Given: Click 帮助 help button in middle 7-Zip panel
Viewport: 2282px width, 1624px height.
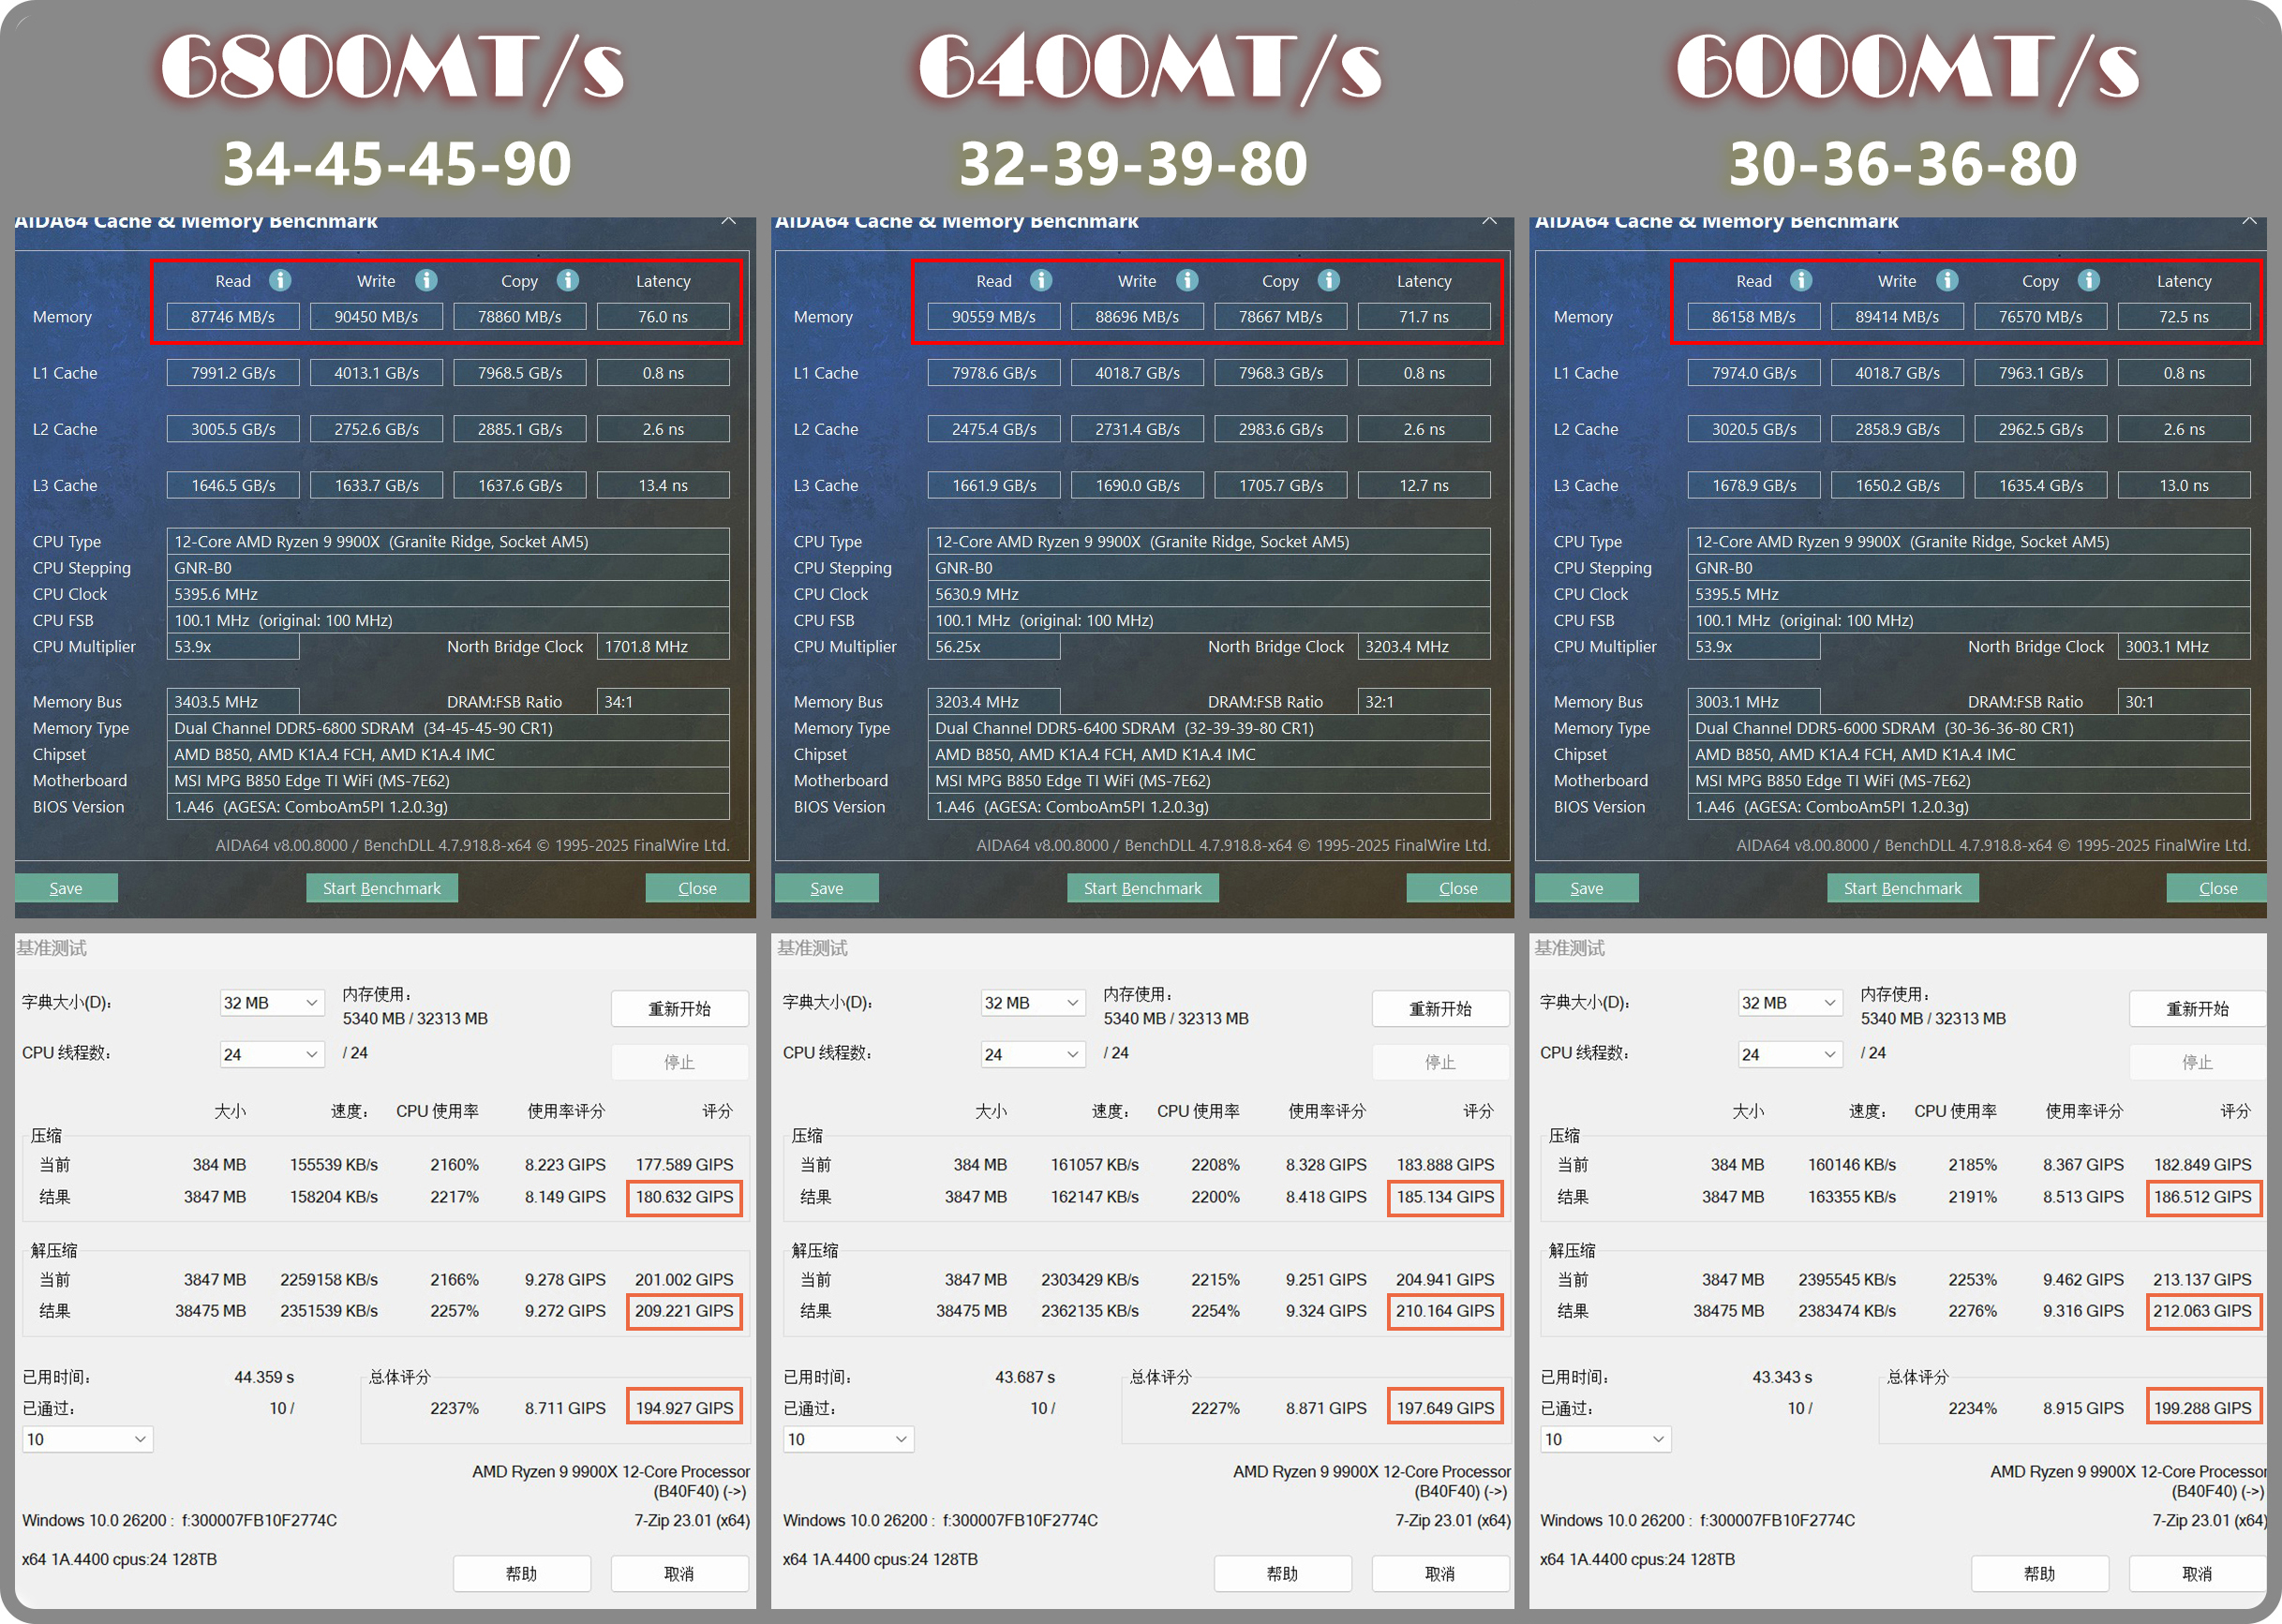Looking at the screenshot, I should (1282, 1573).
